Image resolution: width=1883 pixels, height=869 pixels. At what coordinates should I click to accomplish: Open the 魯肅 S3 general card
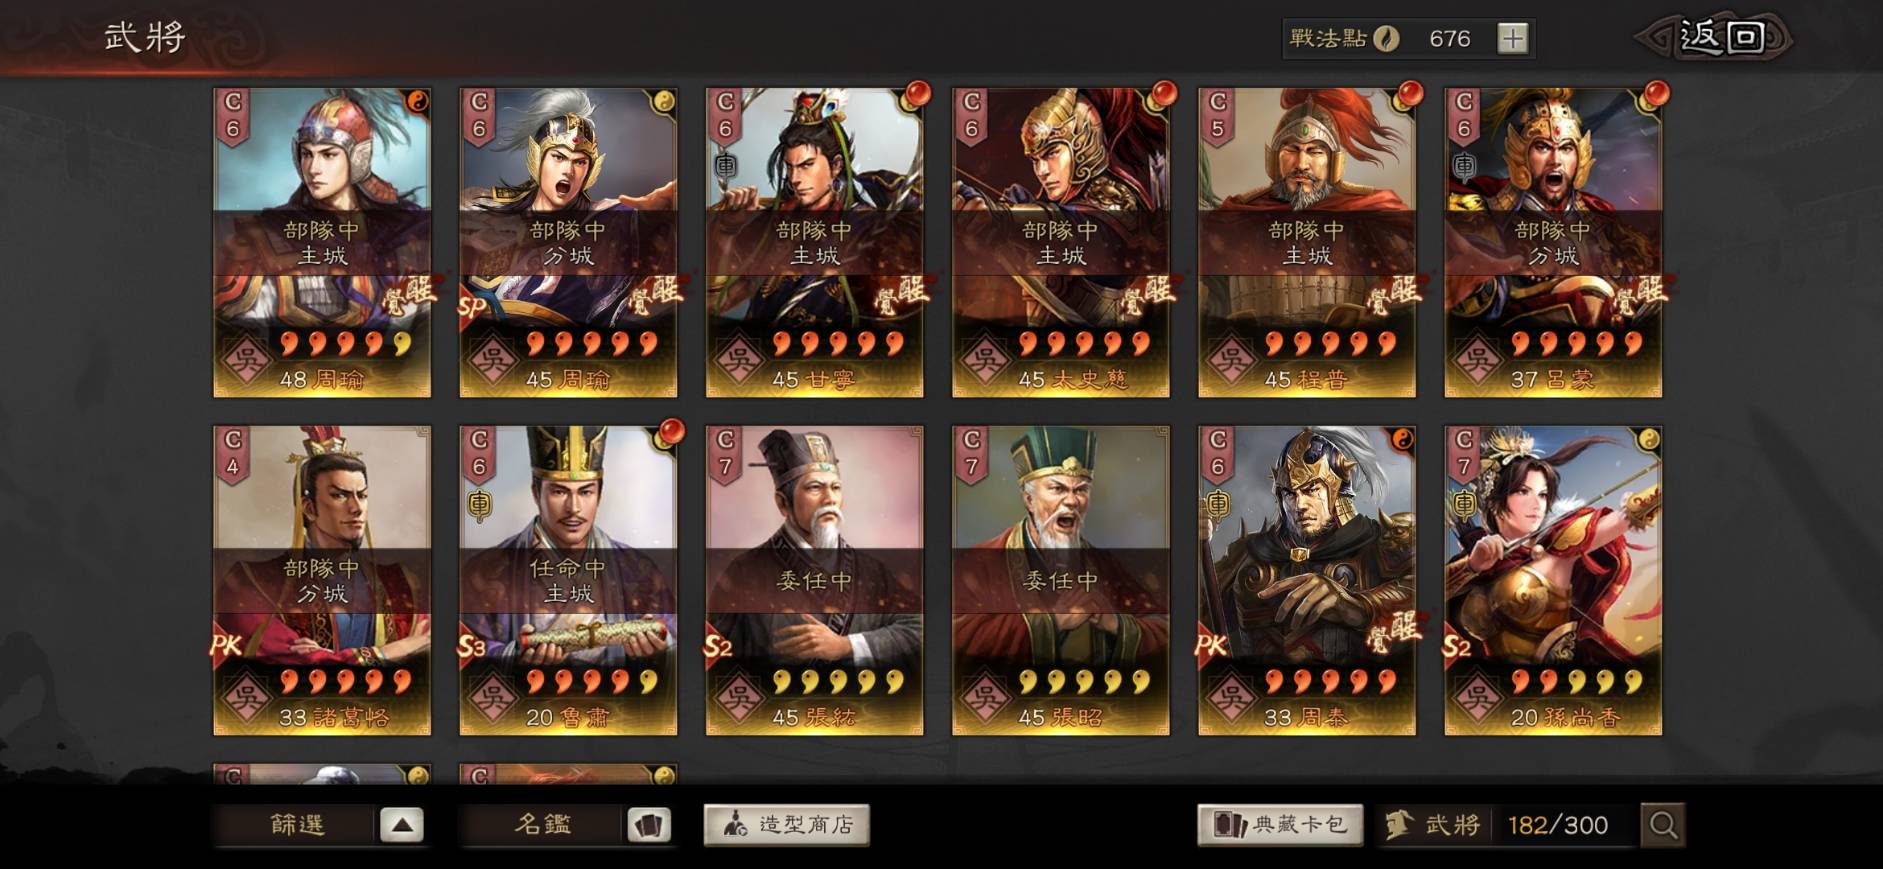(x=568, y=581)
